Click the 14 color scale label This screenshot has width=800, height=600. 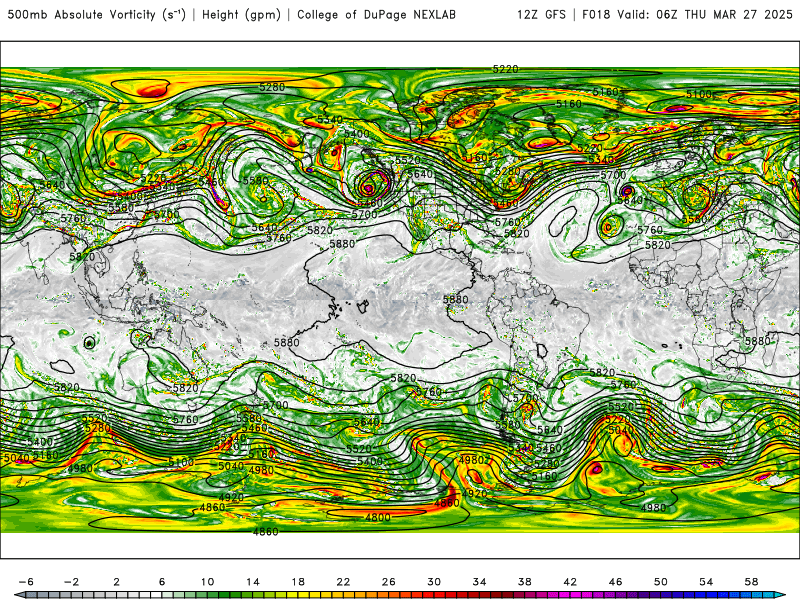[x=253, y=582]
